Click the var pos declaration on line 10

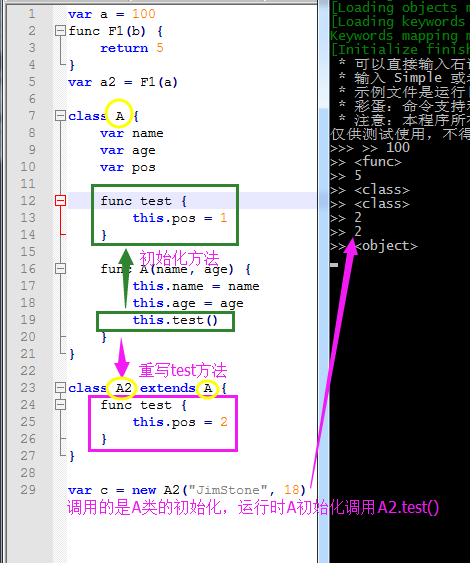(x=128, y=167)
